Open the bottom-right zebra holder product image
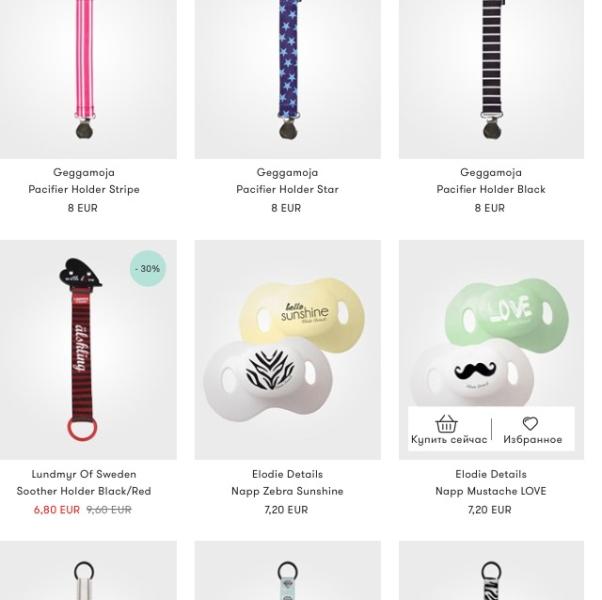Viewport: 602px width, 600px height. tap(491, 570)
